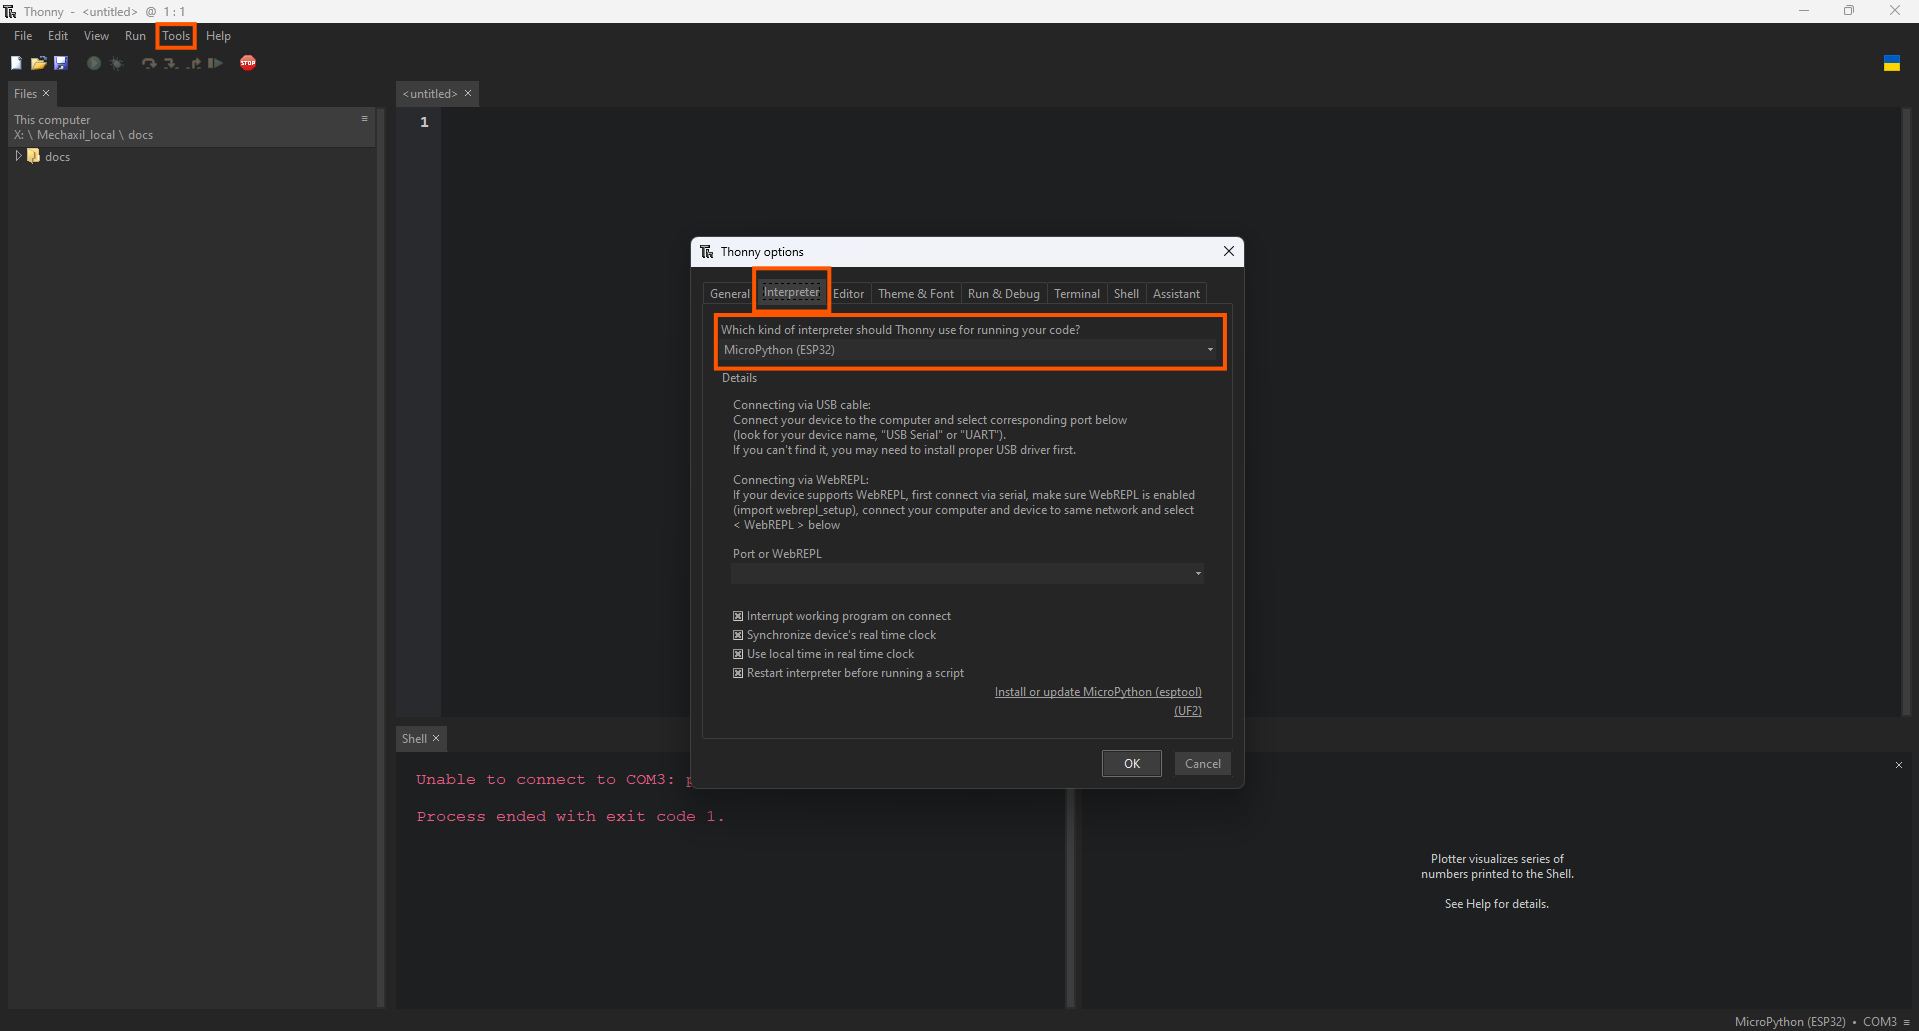Open the Help menu

(218, 36)
